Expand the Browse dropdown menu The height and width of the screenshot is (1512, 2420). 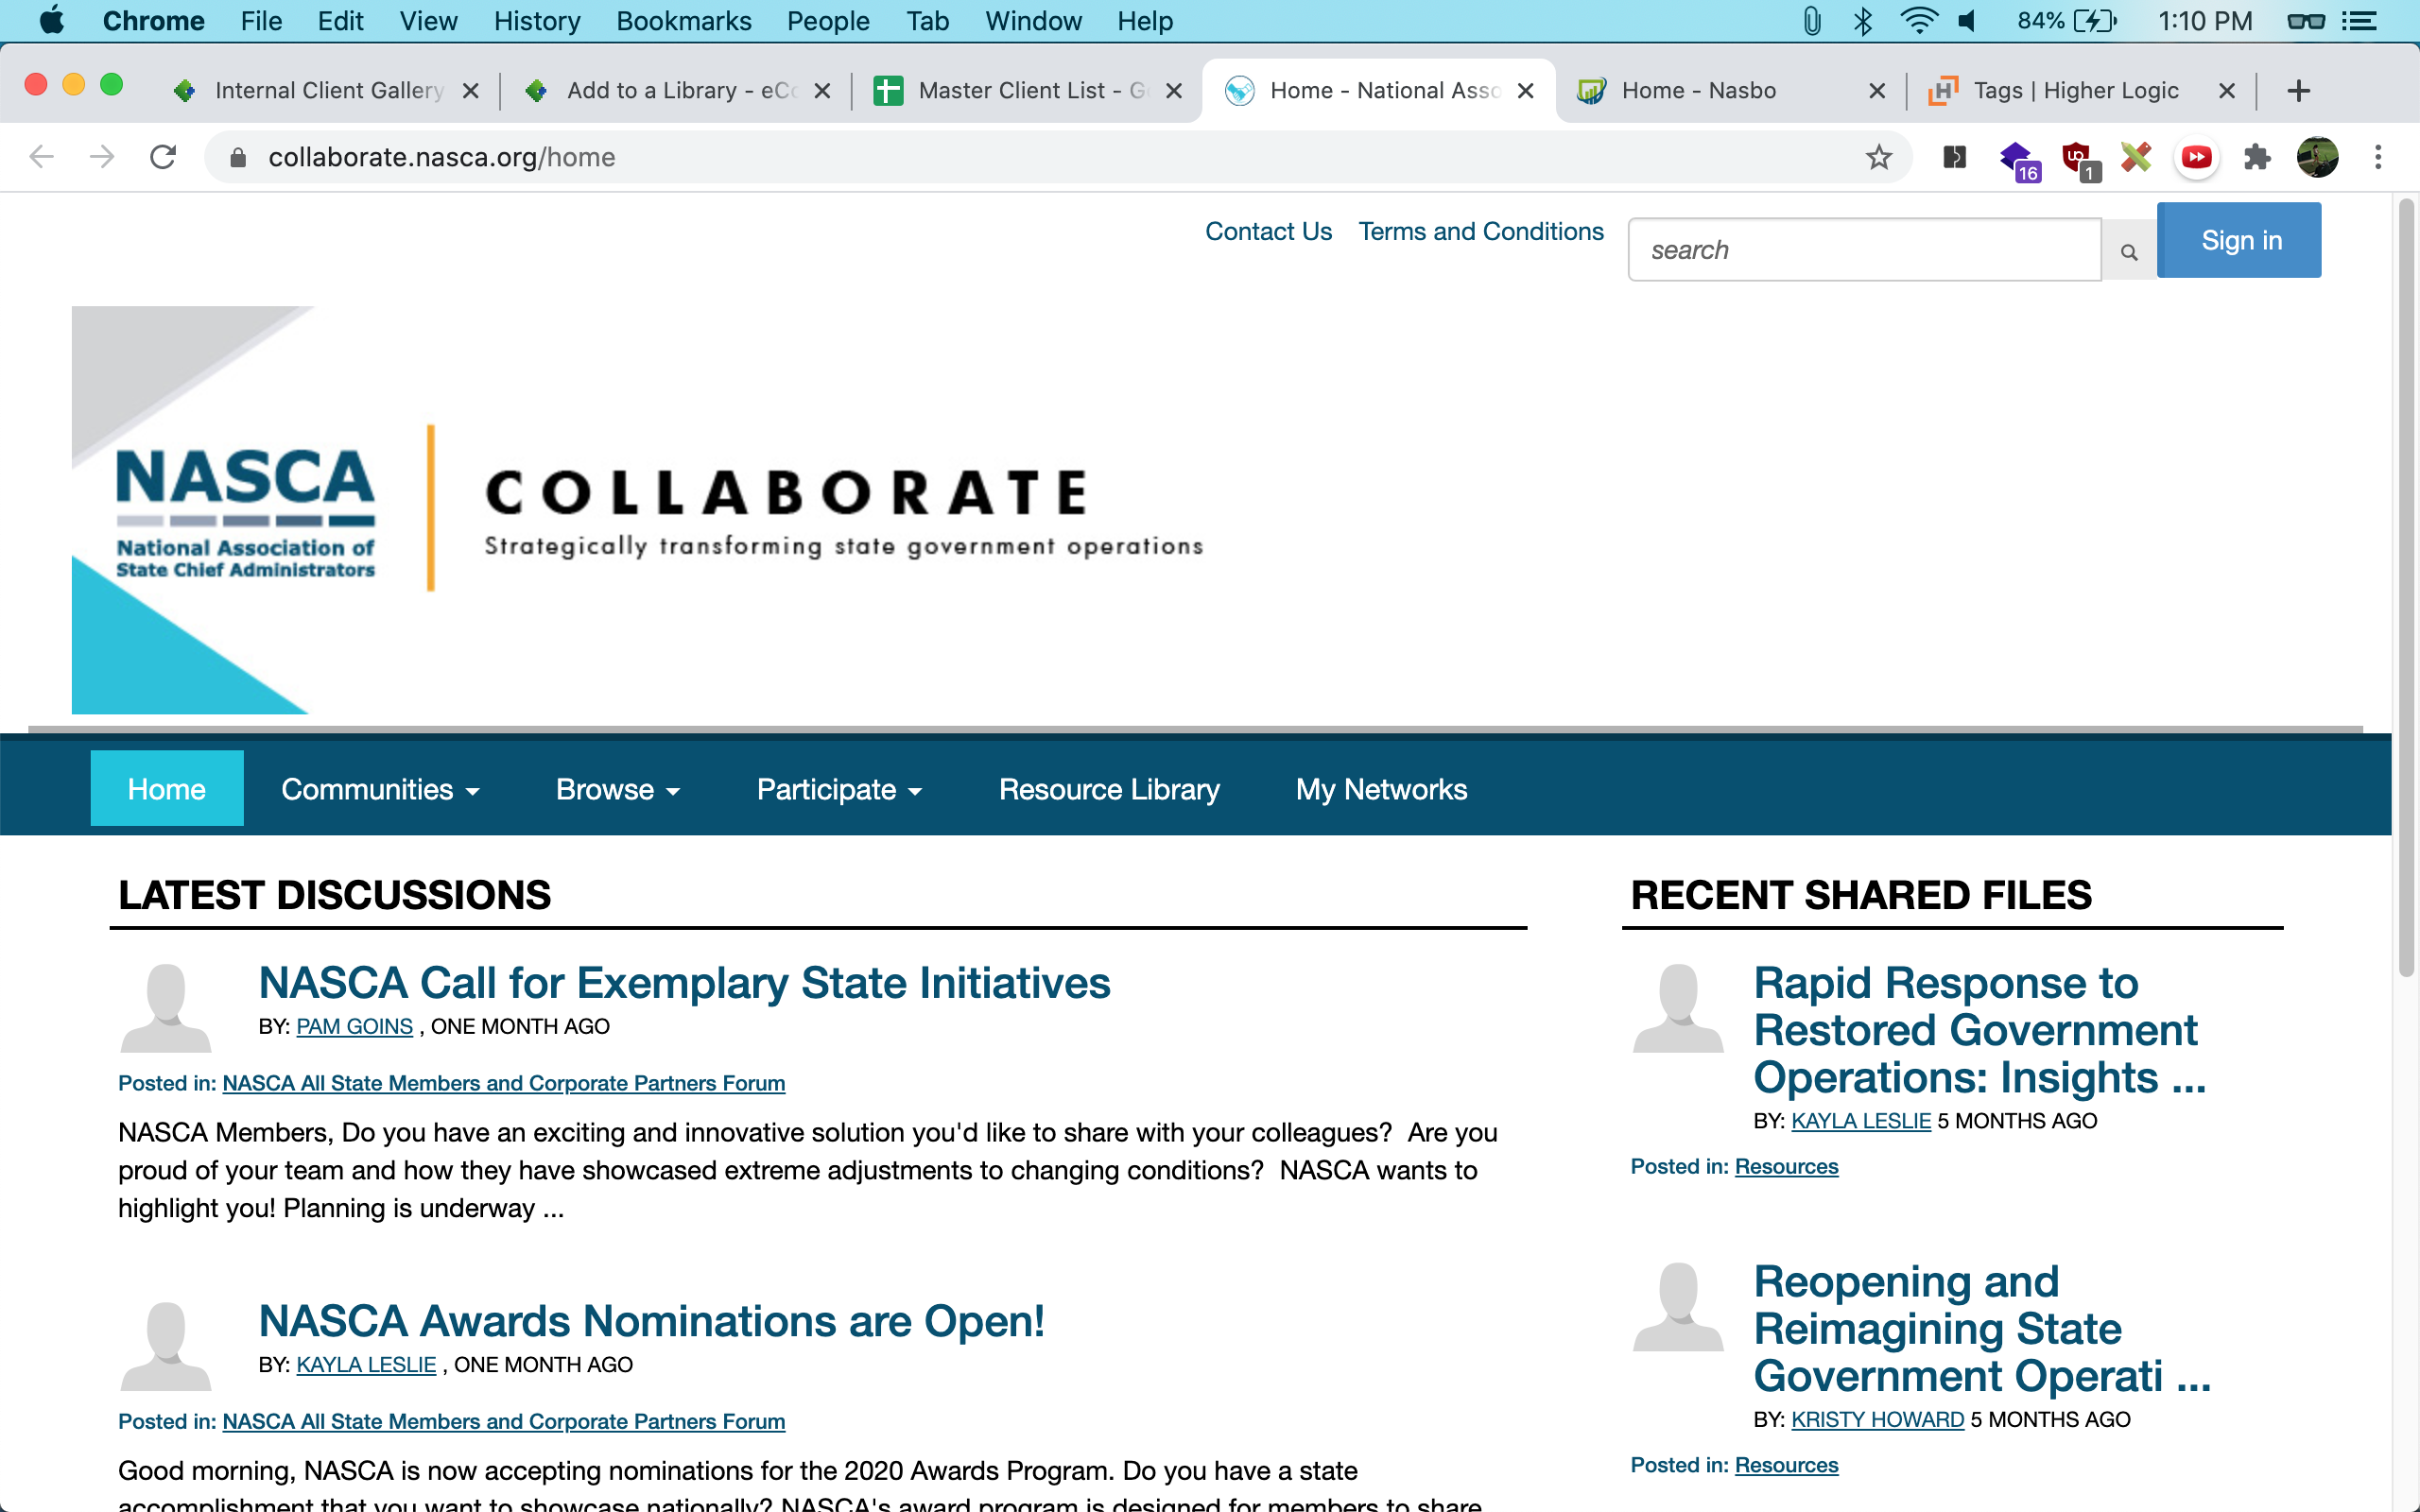click(617, 789)
